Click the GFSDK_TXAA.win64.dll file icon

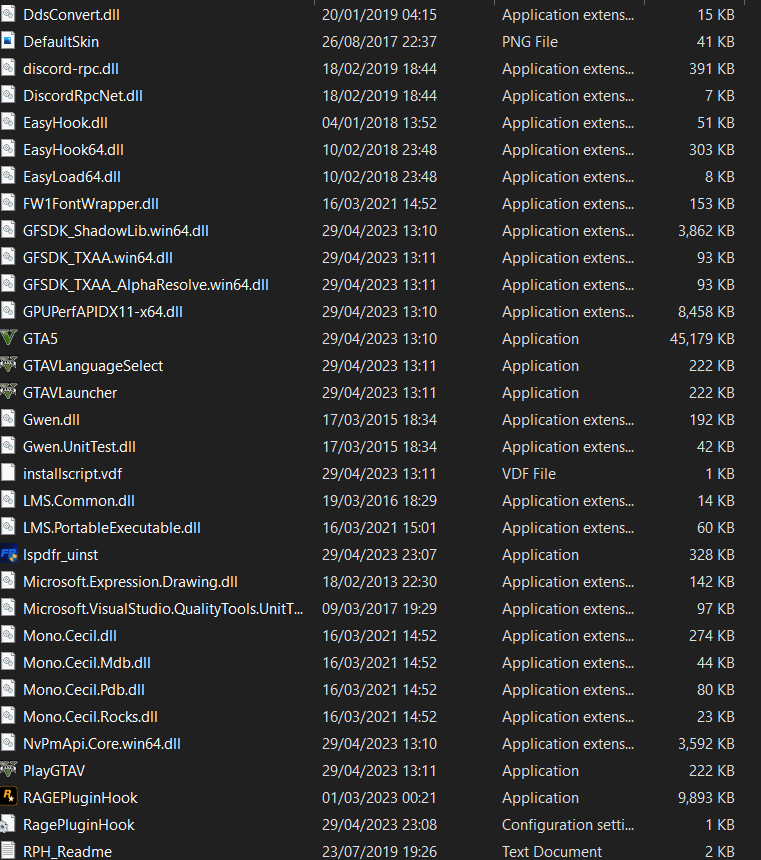(x=8, y=257)
